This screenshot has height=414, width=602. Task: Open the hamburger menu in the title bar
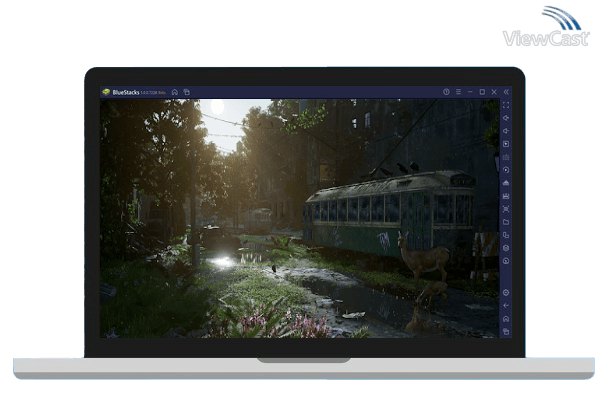pos(458,92)
